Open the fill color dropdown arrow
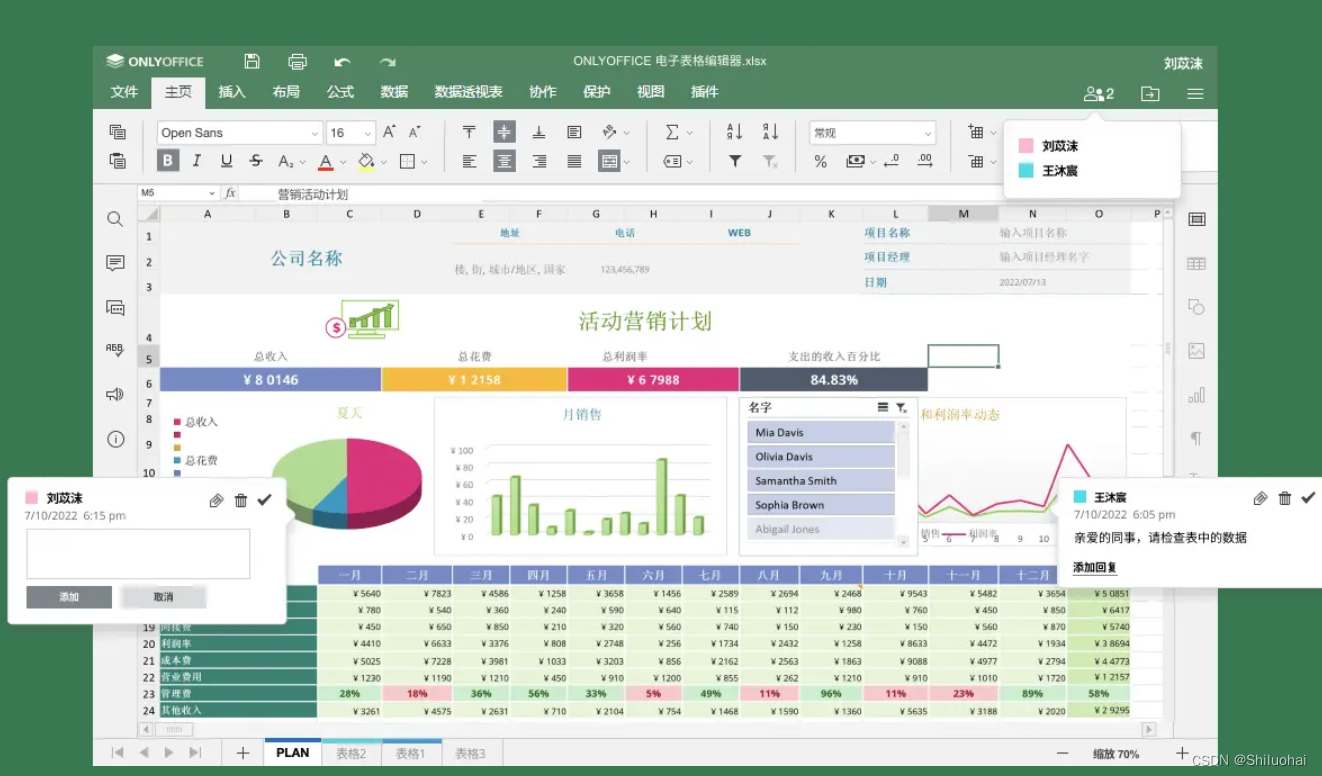The width and height of the screenshot is (1322, 776). [382, 161]
